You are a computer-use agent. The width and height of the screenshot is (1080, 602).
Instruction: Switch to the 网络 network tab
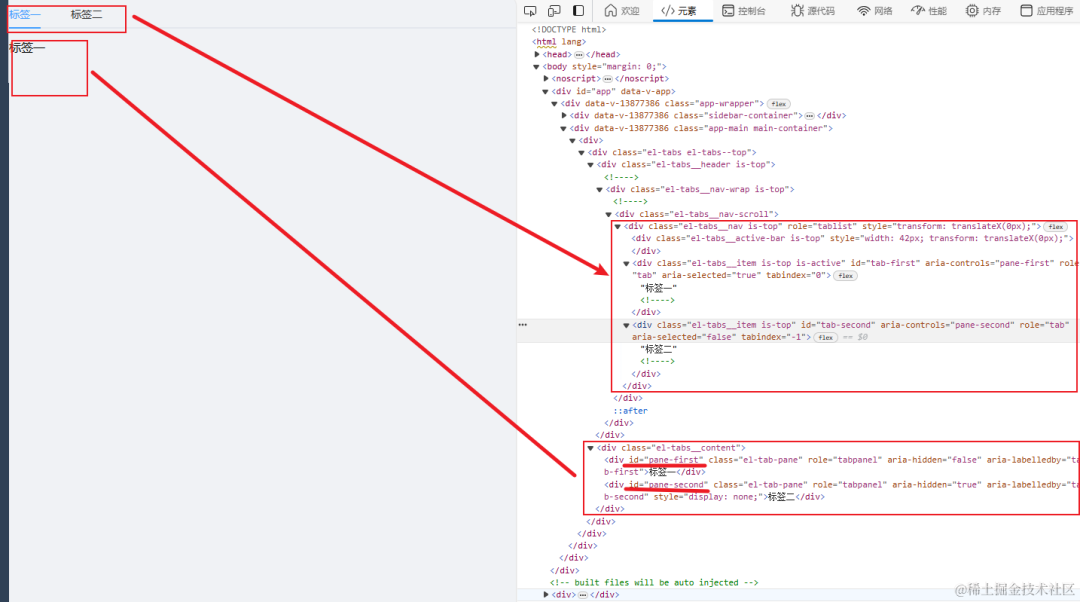point(875,10)
